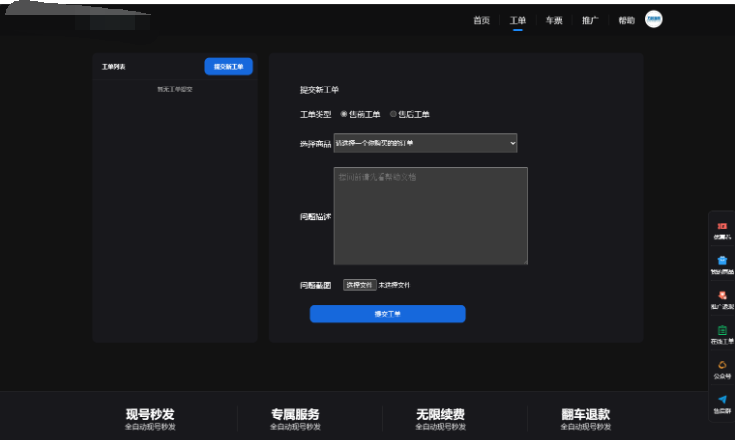Click the 现号秒发 footer heading

pos(150,414)
